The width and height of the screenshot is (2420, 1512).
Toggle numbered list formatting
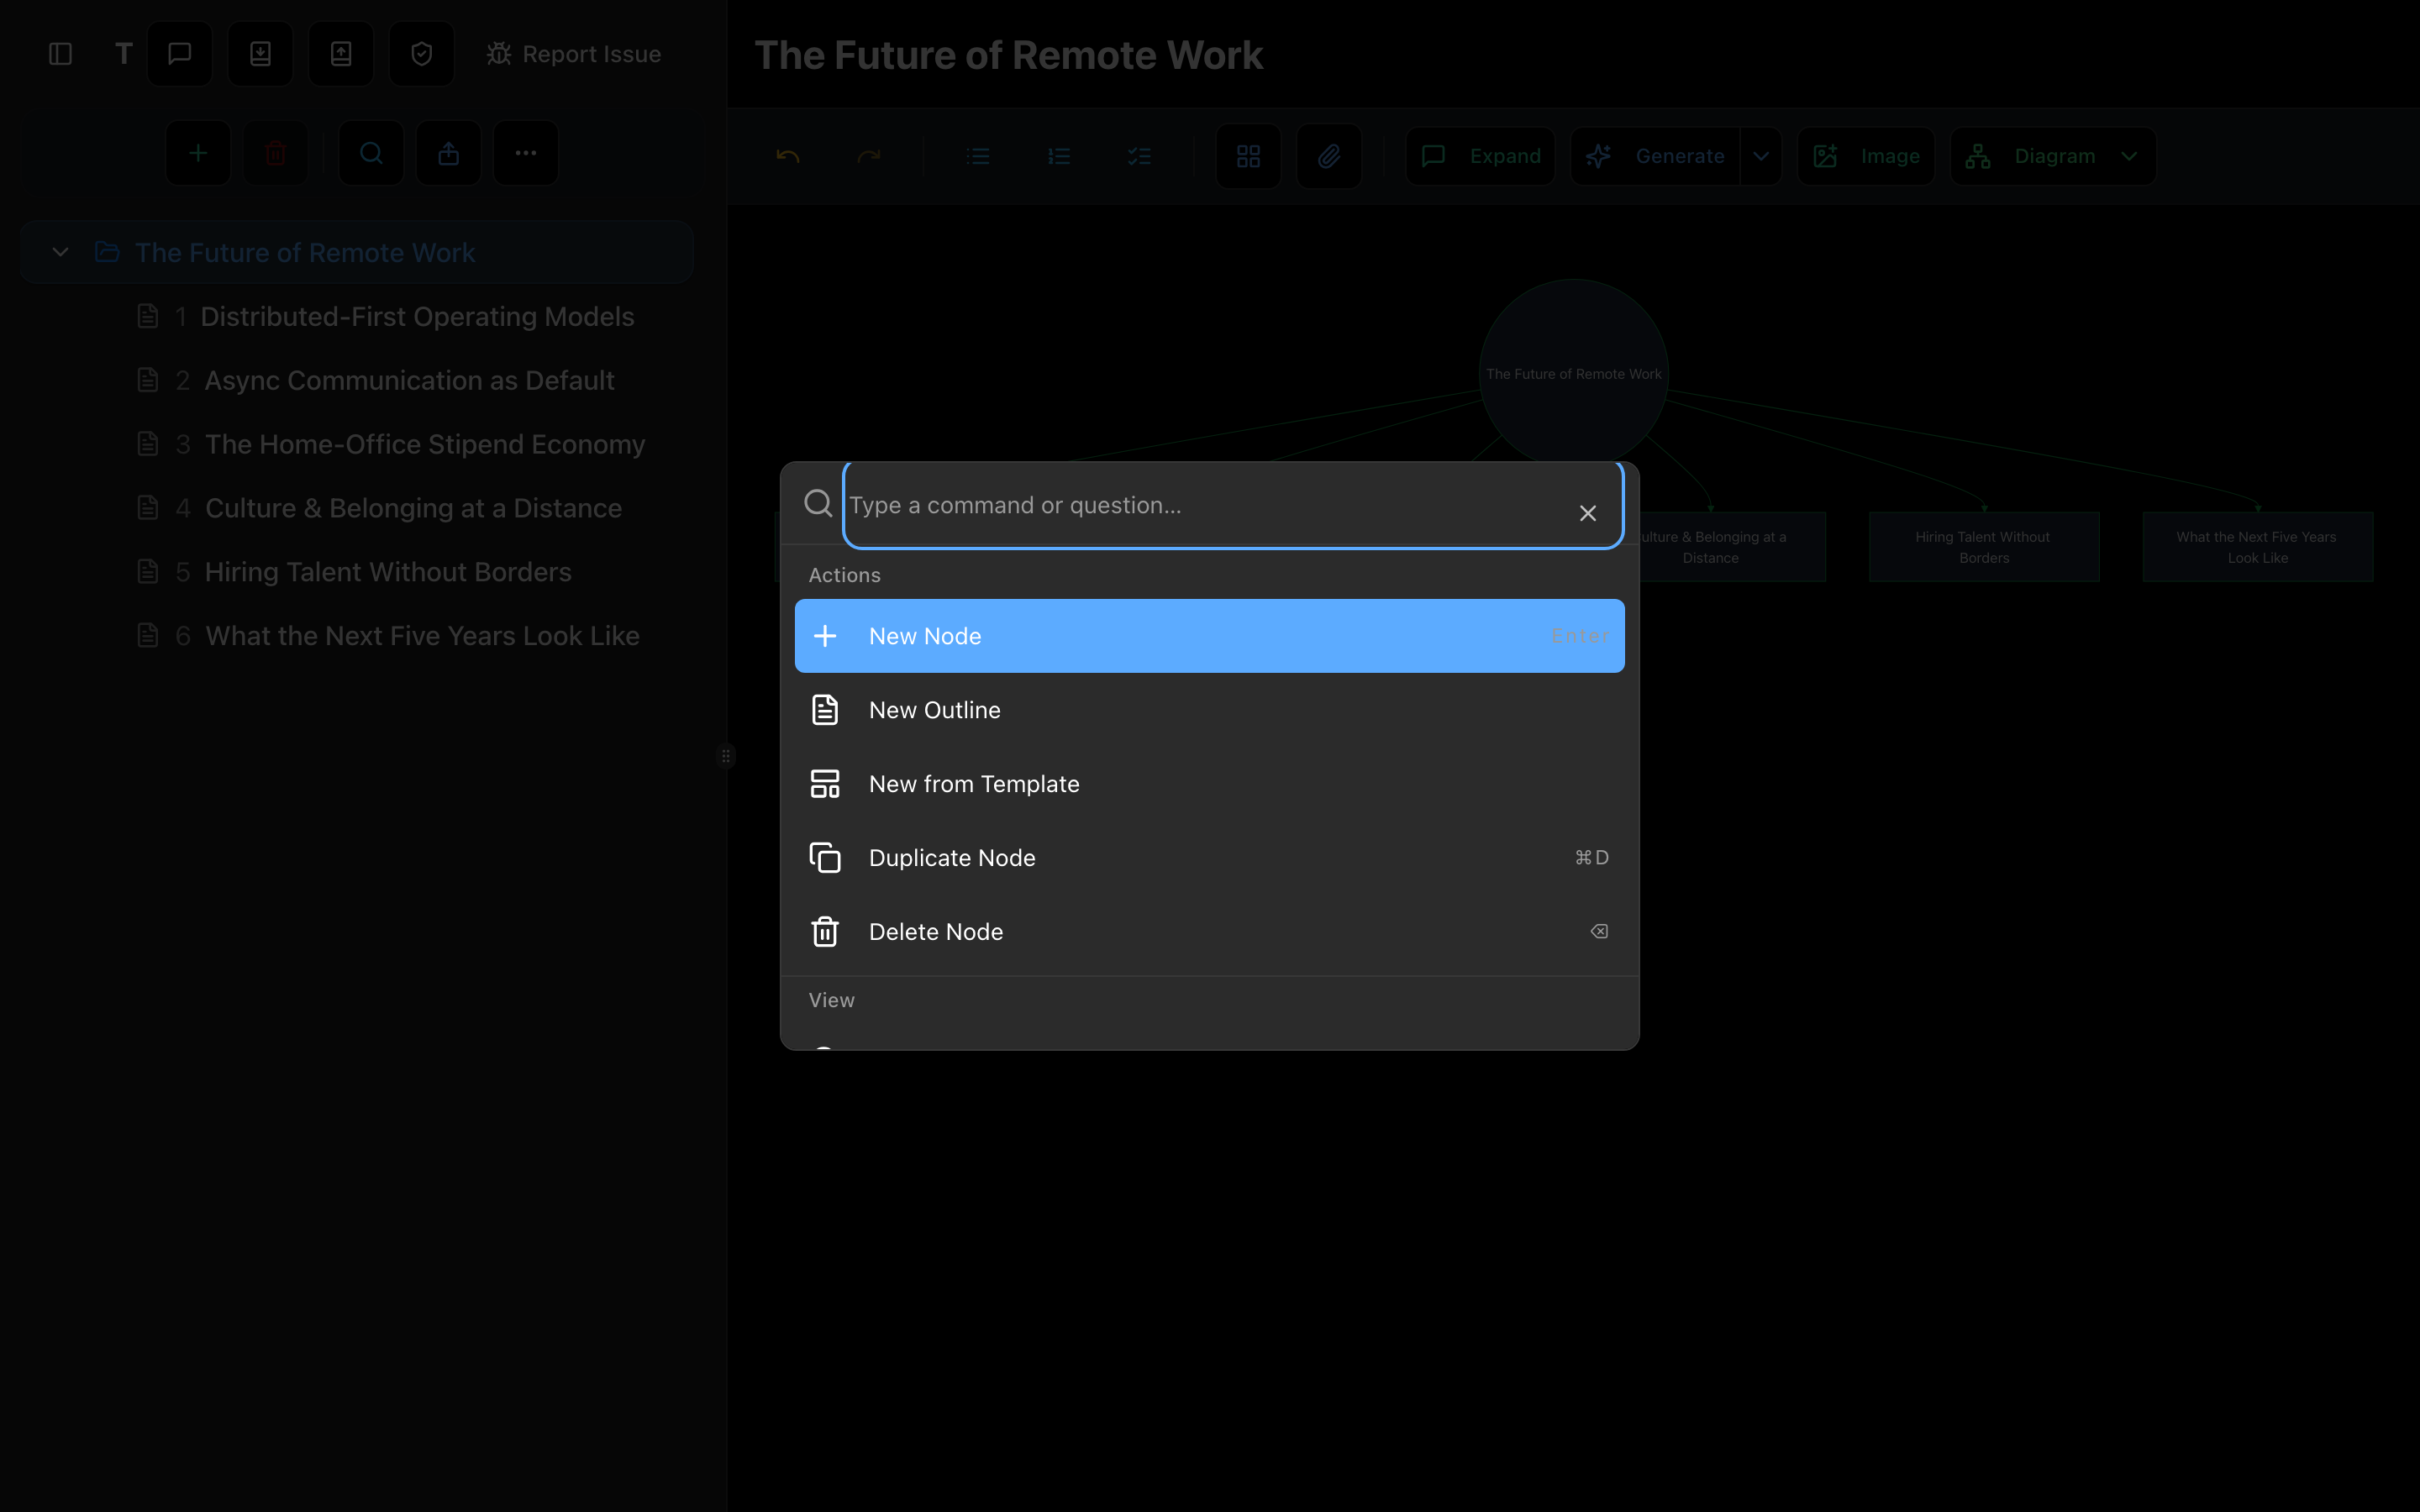pos(1059,156)
